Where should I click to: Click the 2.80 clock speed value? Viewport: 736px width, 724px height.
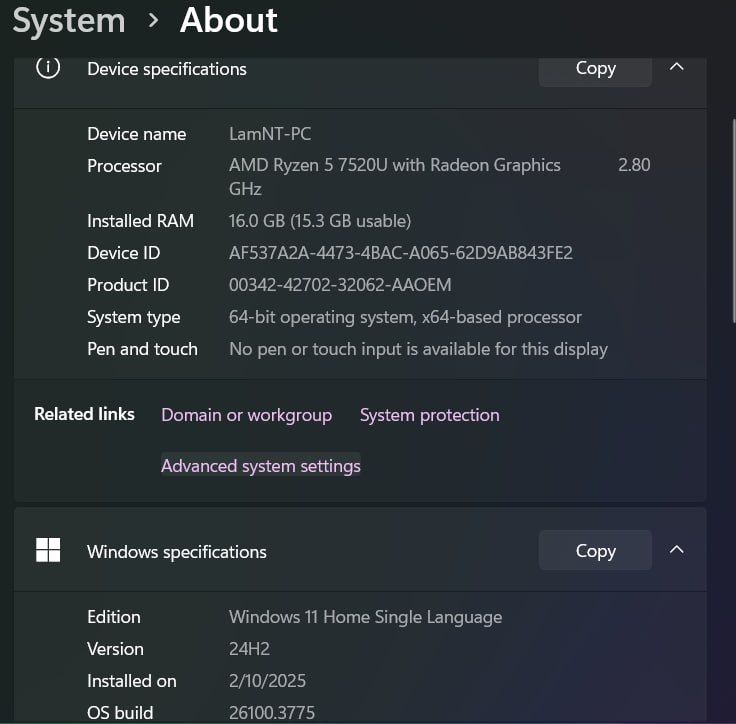coord(634,165)
